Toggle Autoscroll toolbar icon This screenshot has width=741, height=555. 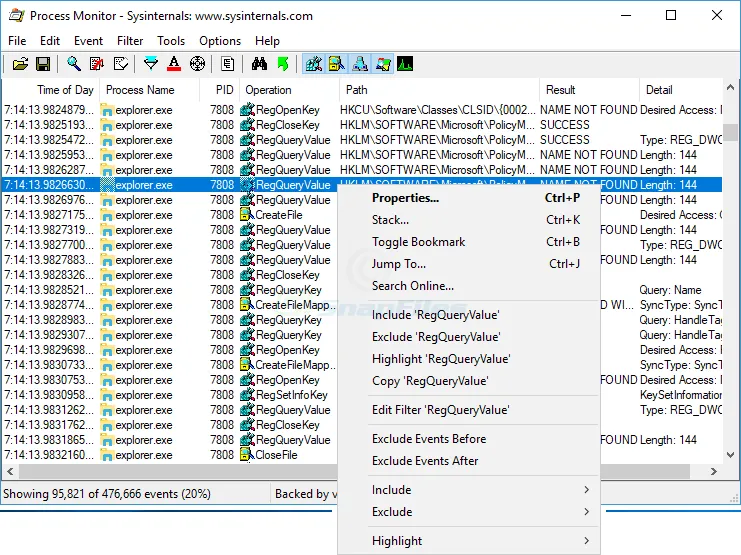pyautogui.click(x=97, y=64)
